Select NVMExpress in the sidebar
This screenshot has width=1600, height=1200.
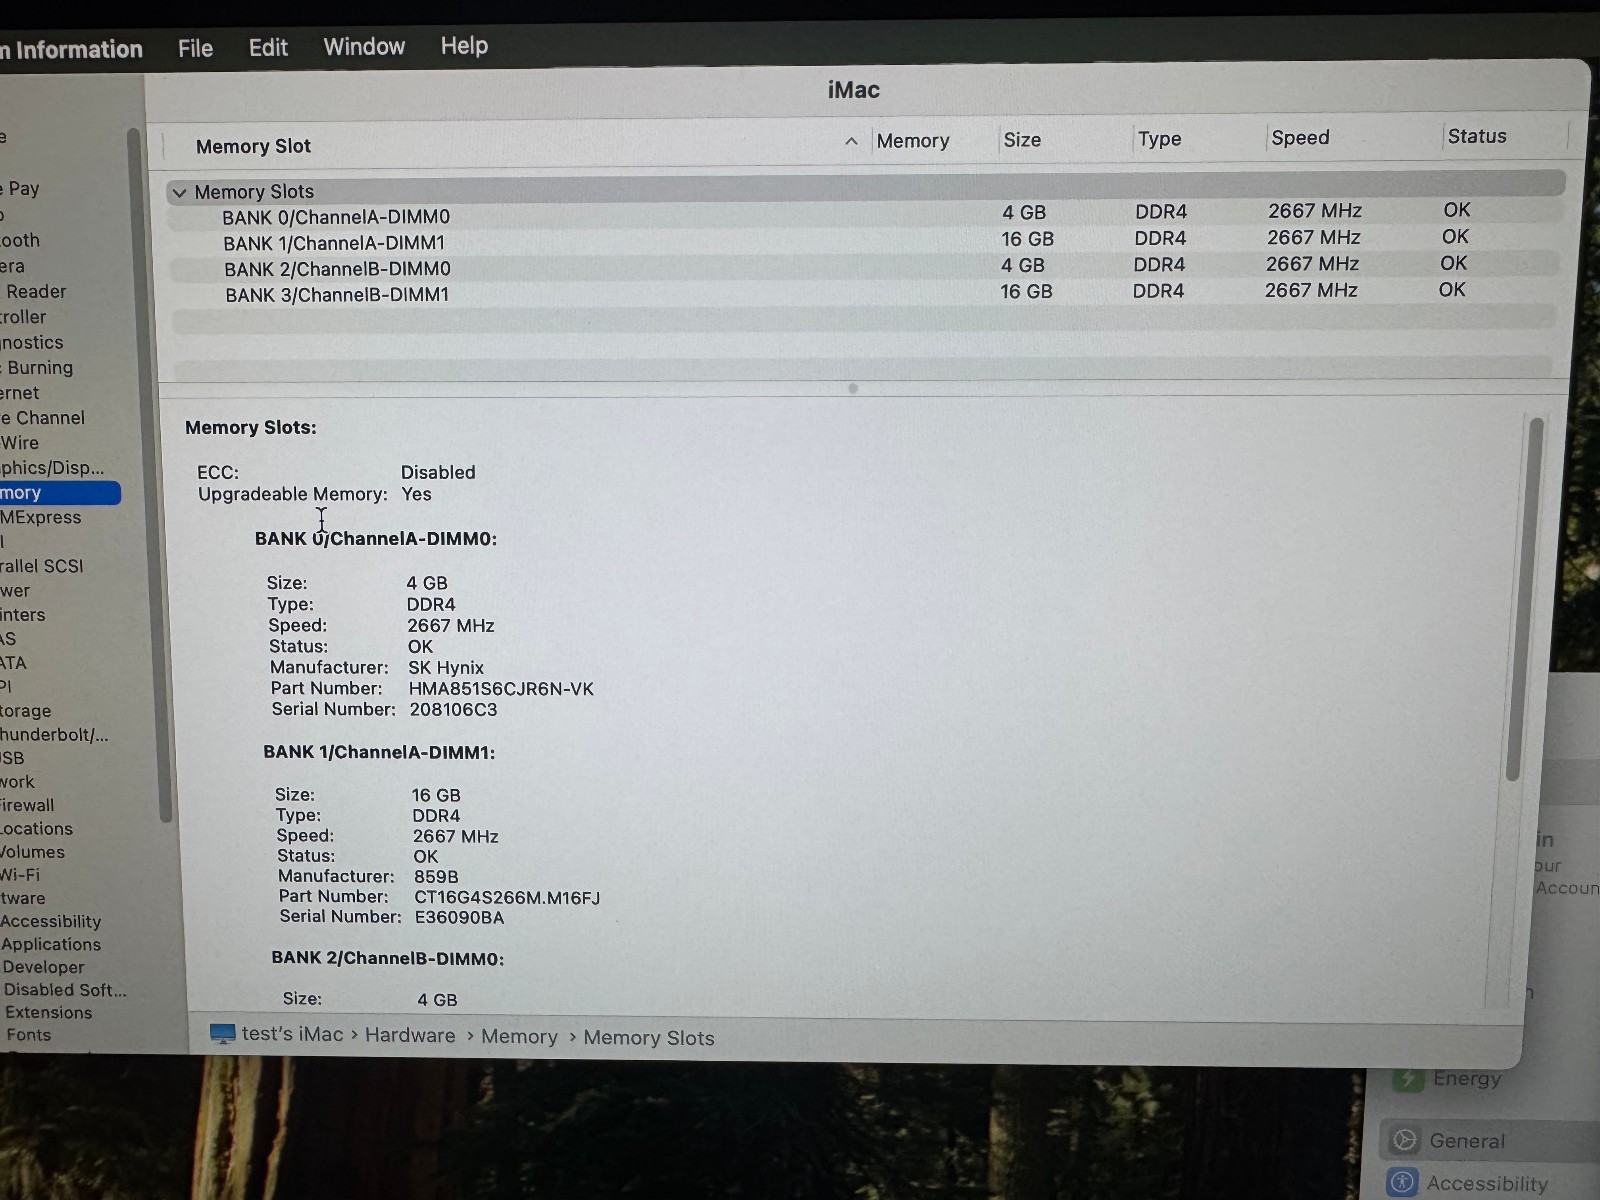[41, 517]
